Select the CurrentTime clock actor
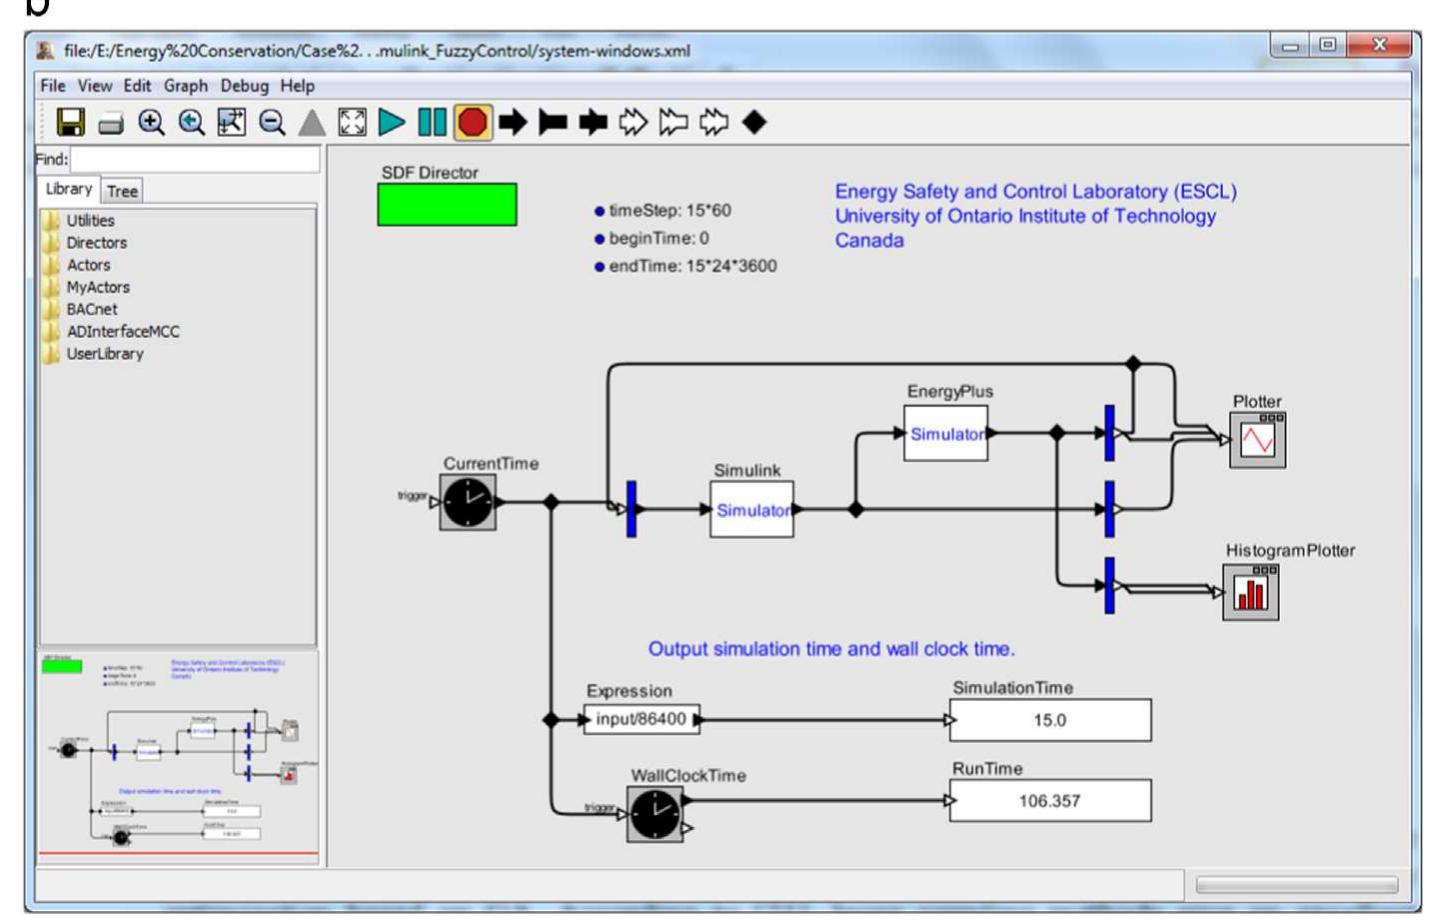The image size is (1430, 921). (x=467, y=502)
